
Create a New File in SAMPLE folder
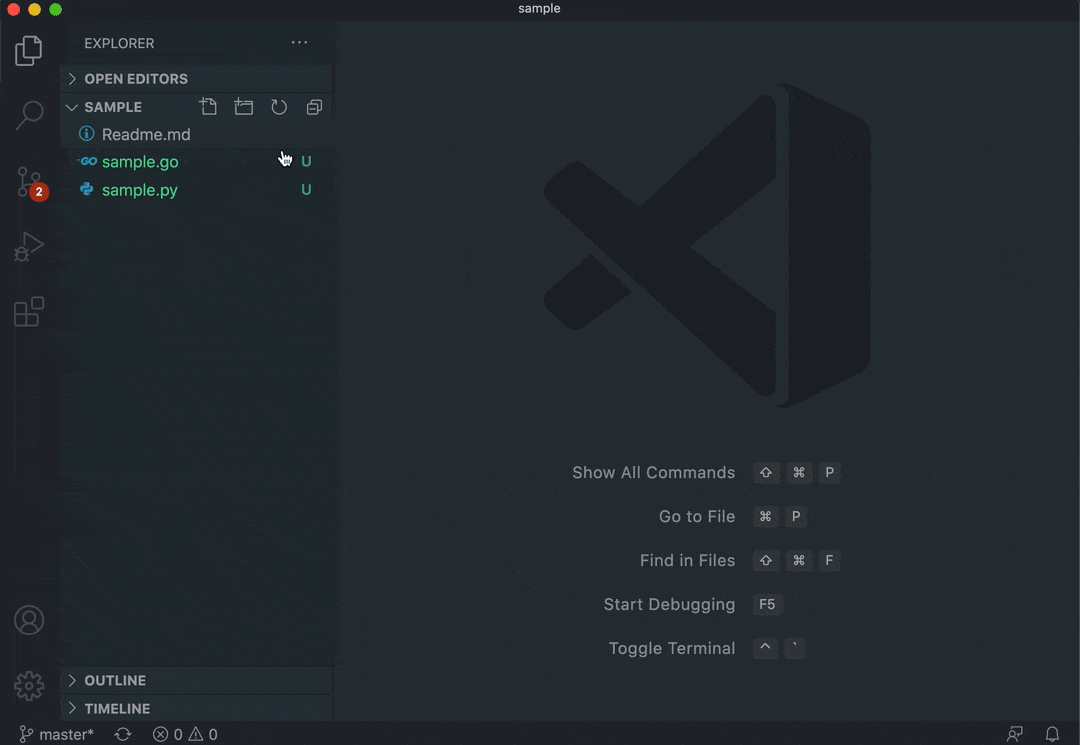tap(208, 106)
